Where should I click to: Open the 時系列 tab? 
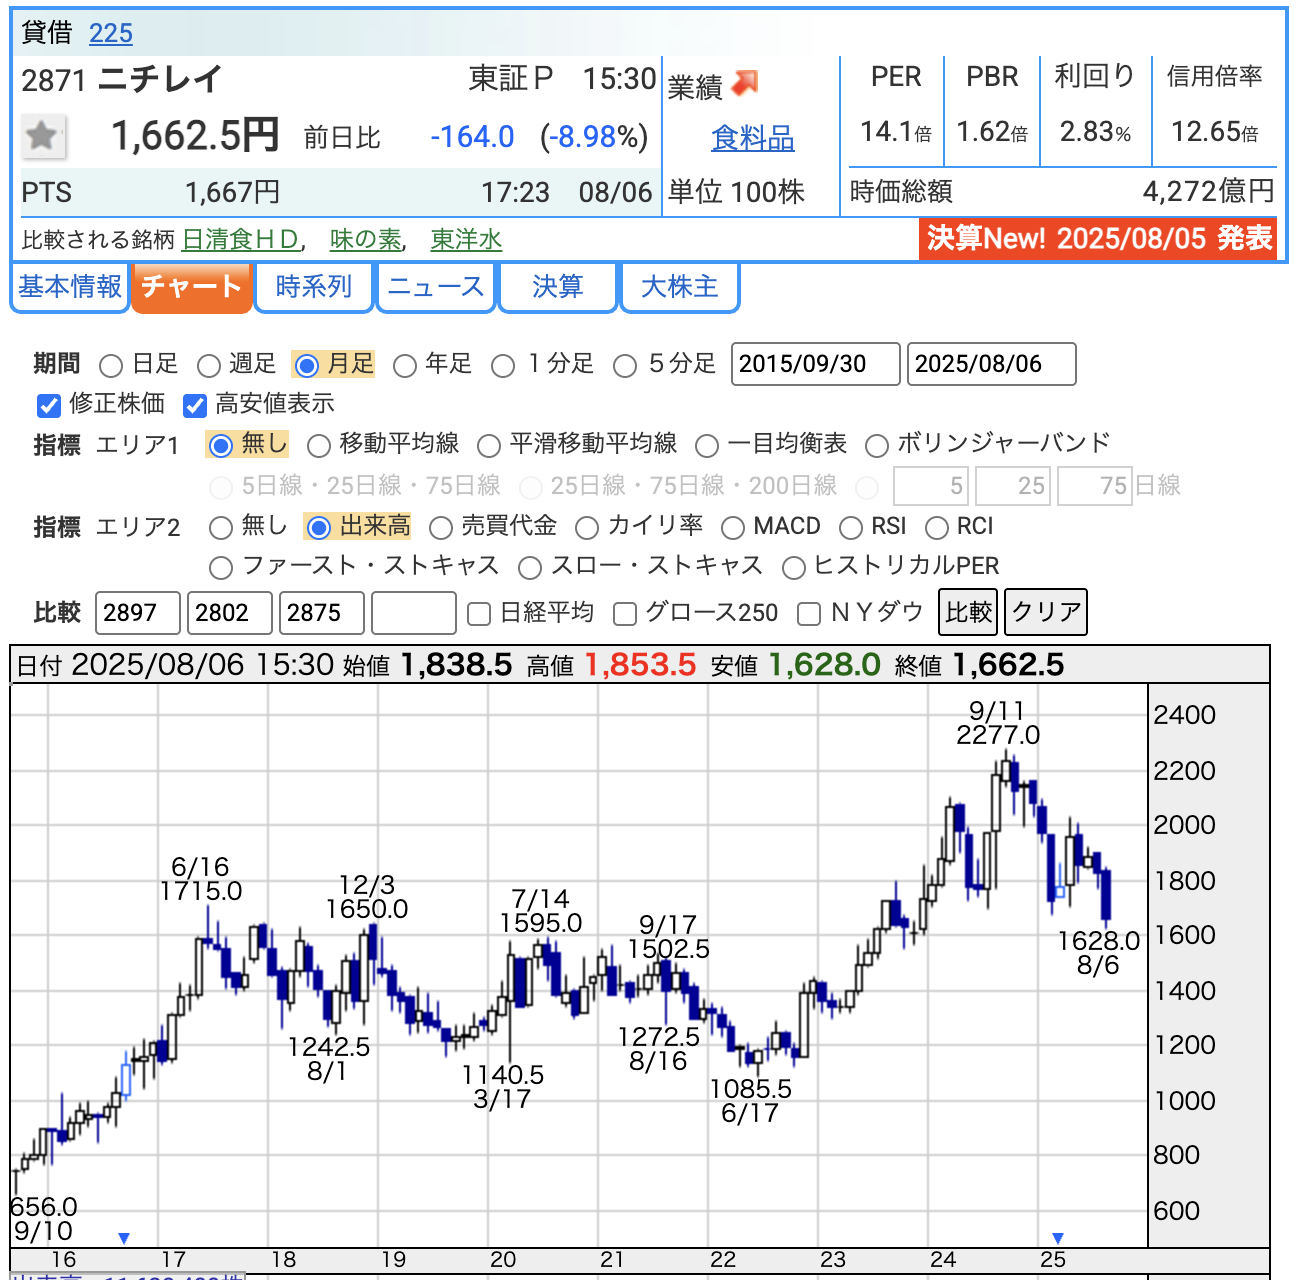314,287
